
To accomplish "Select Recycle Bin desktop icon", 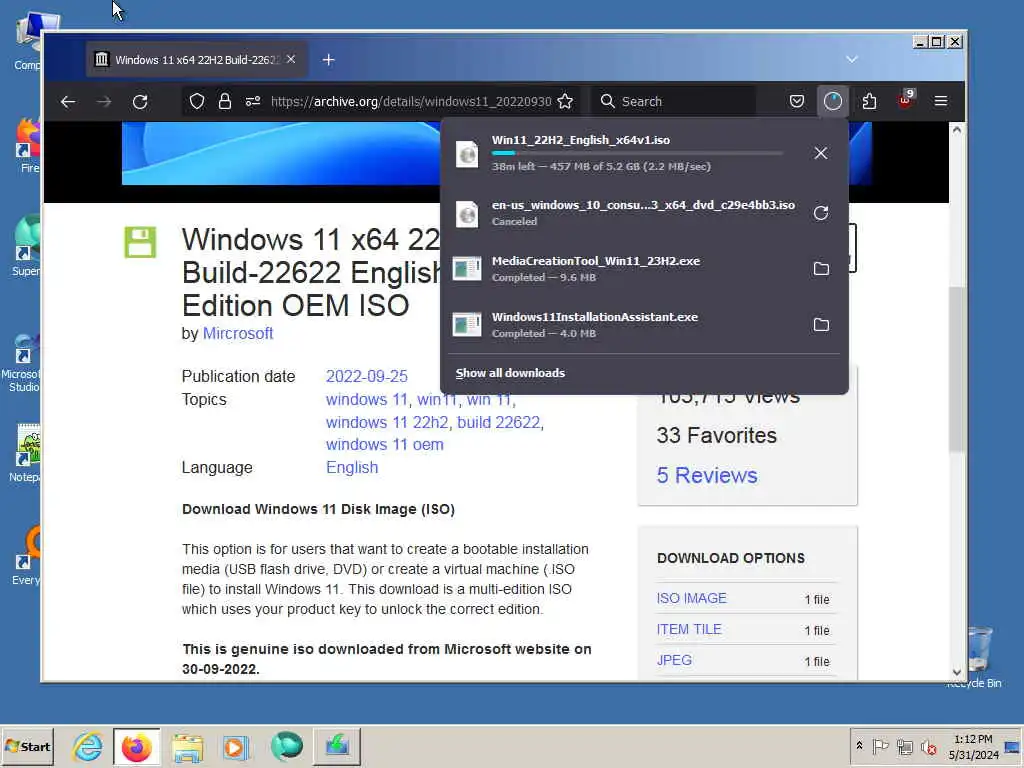I will [978, 656].
